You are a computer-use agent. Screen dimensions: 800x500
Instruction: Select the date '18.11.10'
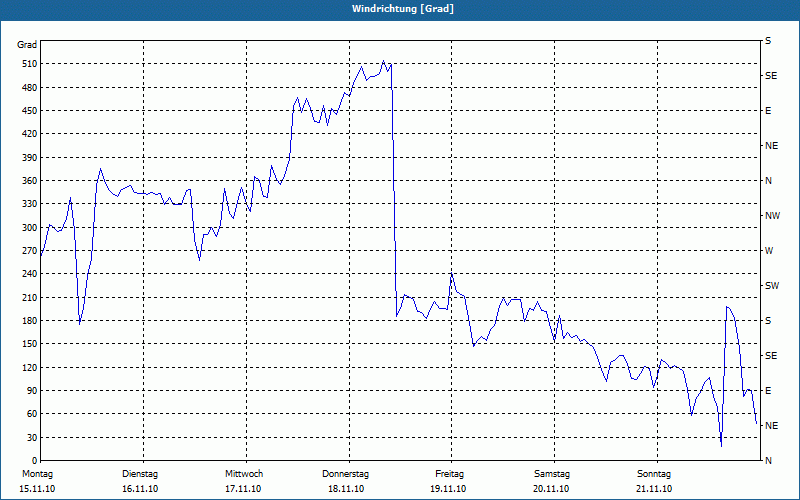pos(346,489)
